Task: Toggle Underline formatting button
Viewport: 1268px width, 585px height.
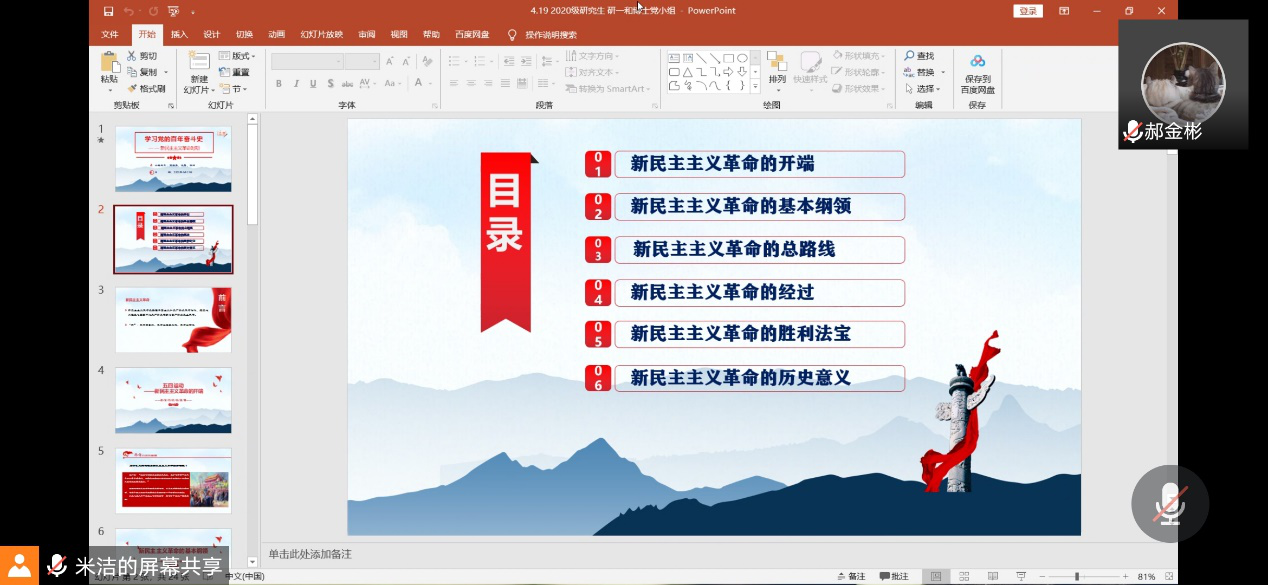Action: [313, 84]
